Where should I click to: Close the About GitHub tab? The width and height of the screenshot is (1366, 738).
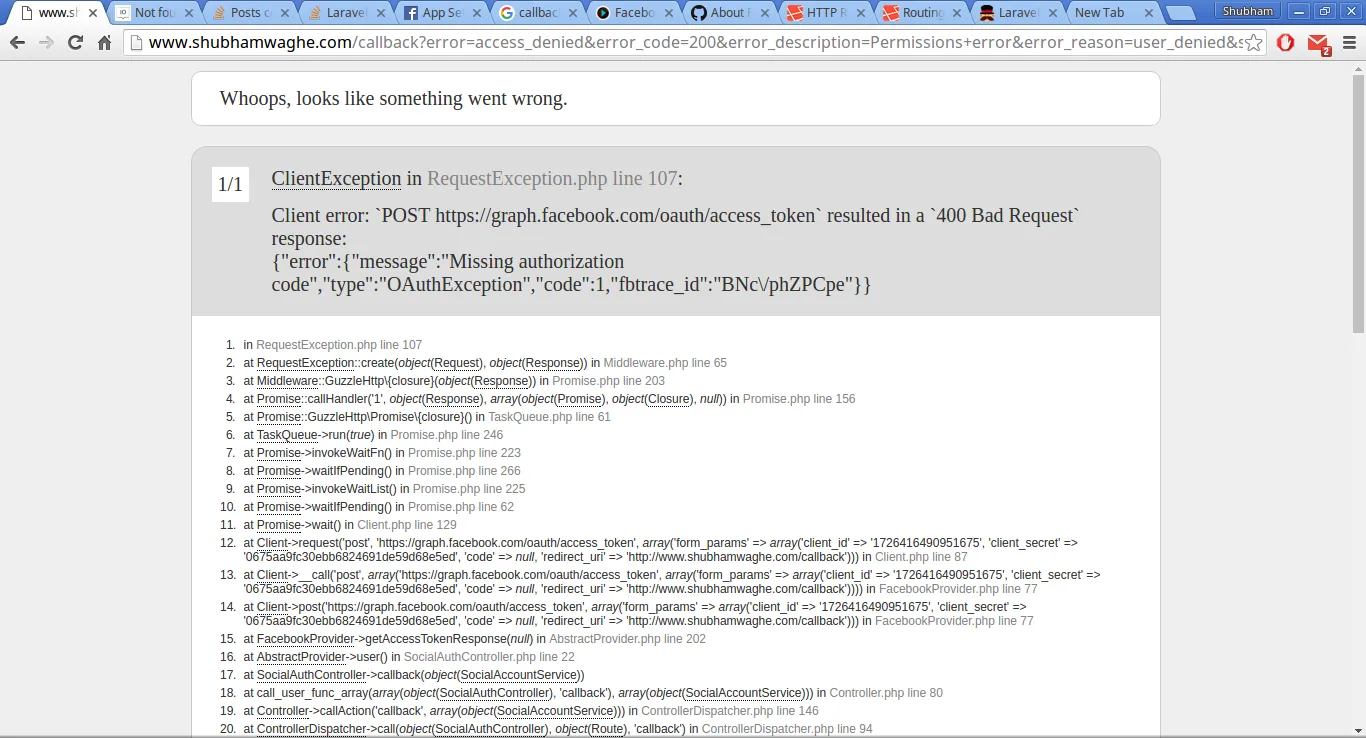coord(763,13)
